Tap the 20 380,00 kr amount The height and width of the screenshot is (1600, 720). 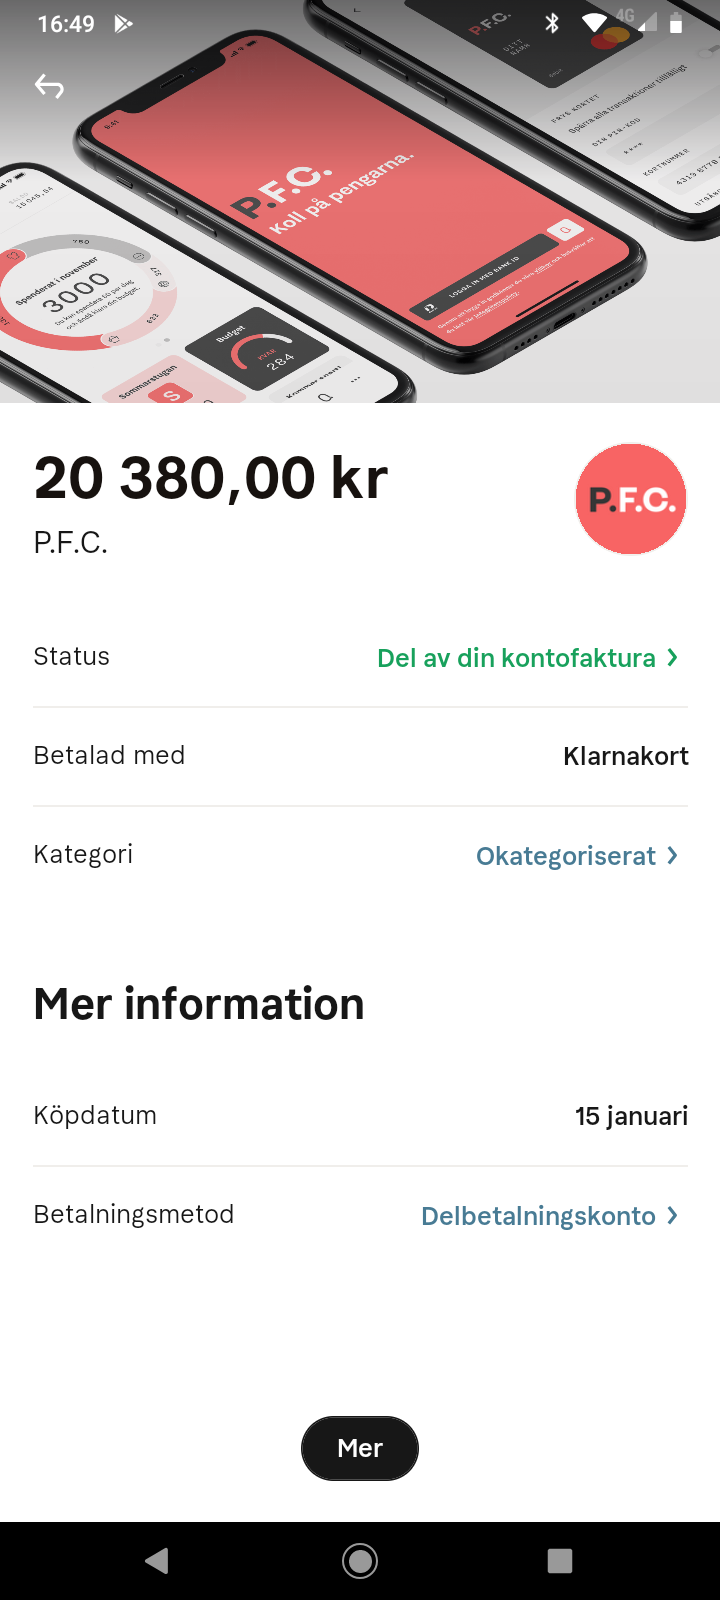[211, 478]
